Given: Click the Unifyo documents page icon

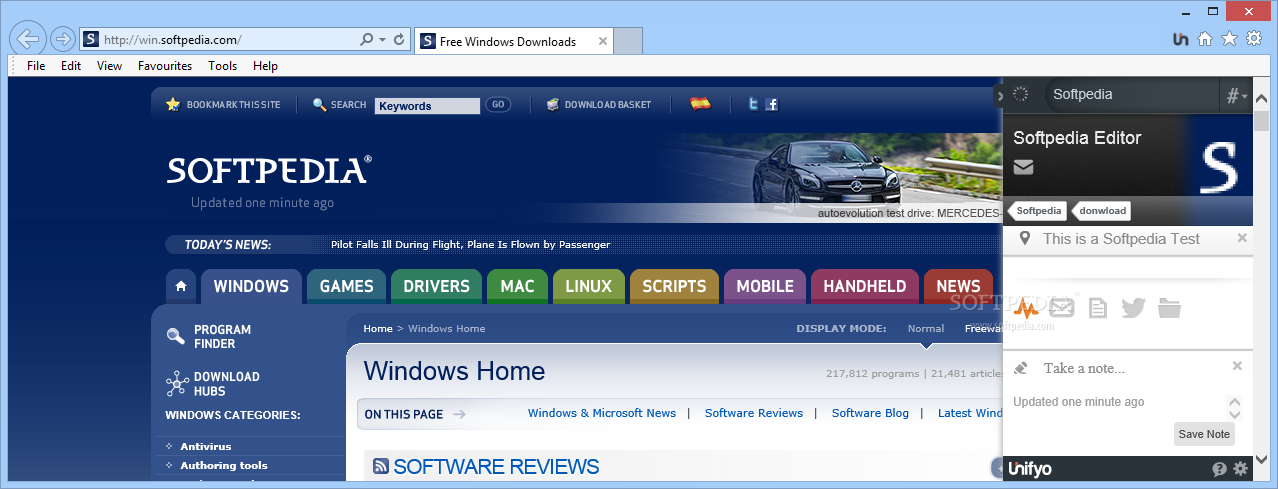Looking at the screenshot, I should [x=1098, y=308].
